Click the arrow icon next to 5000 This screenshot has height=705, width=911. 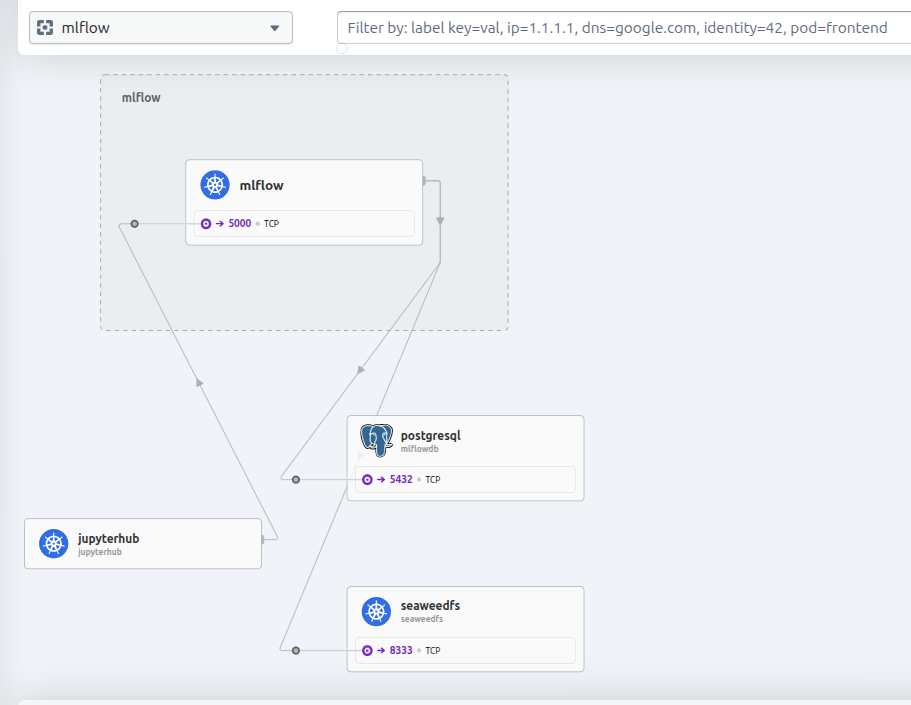[220, 223]
